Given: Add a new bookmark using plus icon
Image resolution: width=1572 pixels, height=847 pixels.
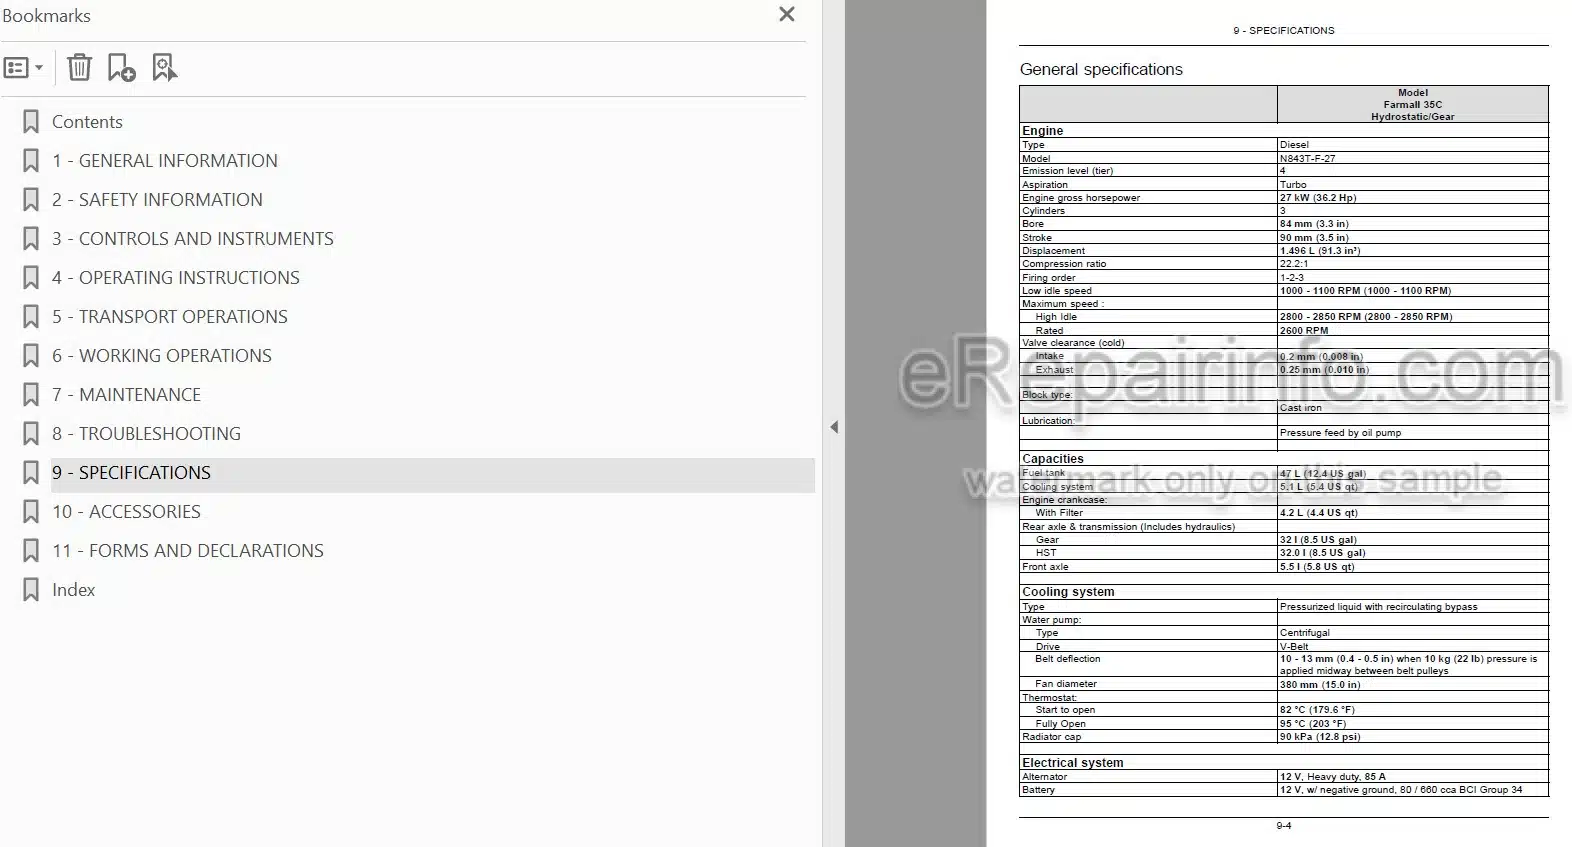Looking at the screenshot, I should coord(121,68).
